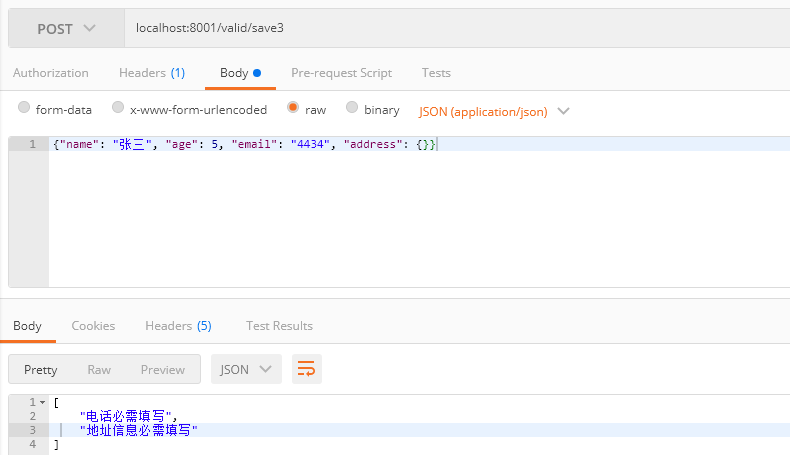Open the request Body tab

coord(240,73)
